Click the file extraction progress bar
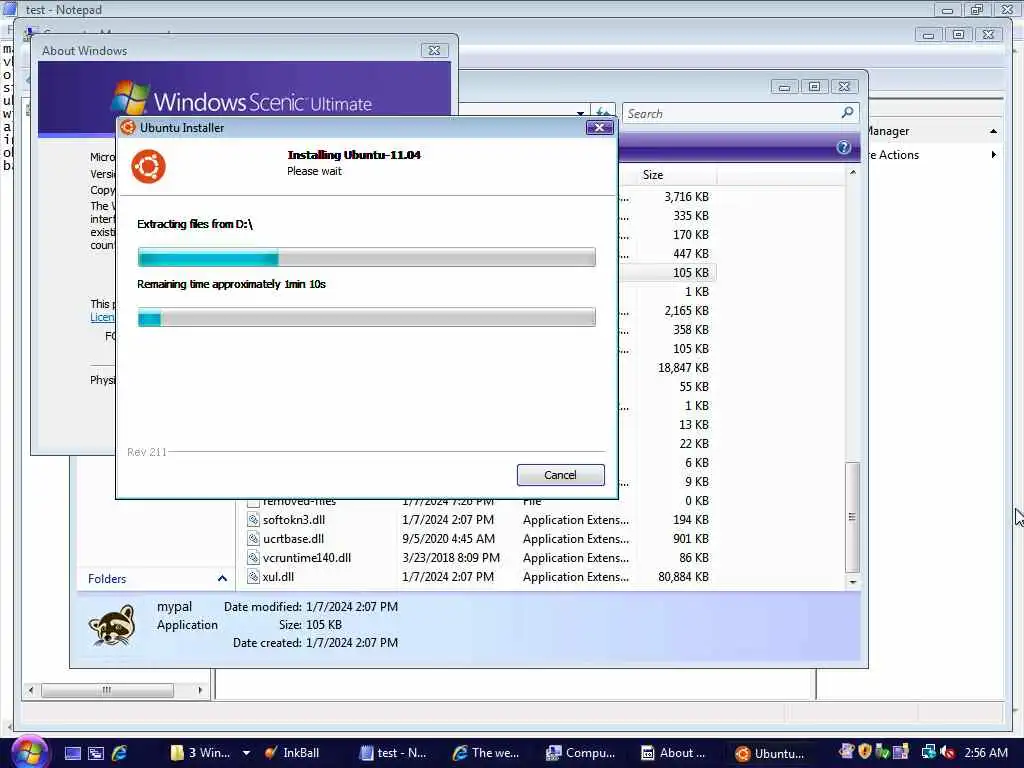The height and width of the screenshot is (768, 1024). coord(366,257)
